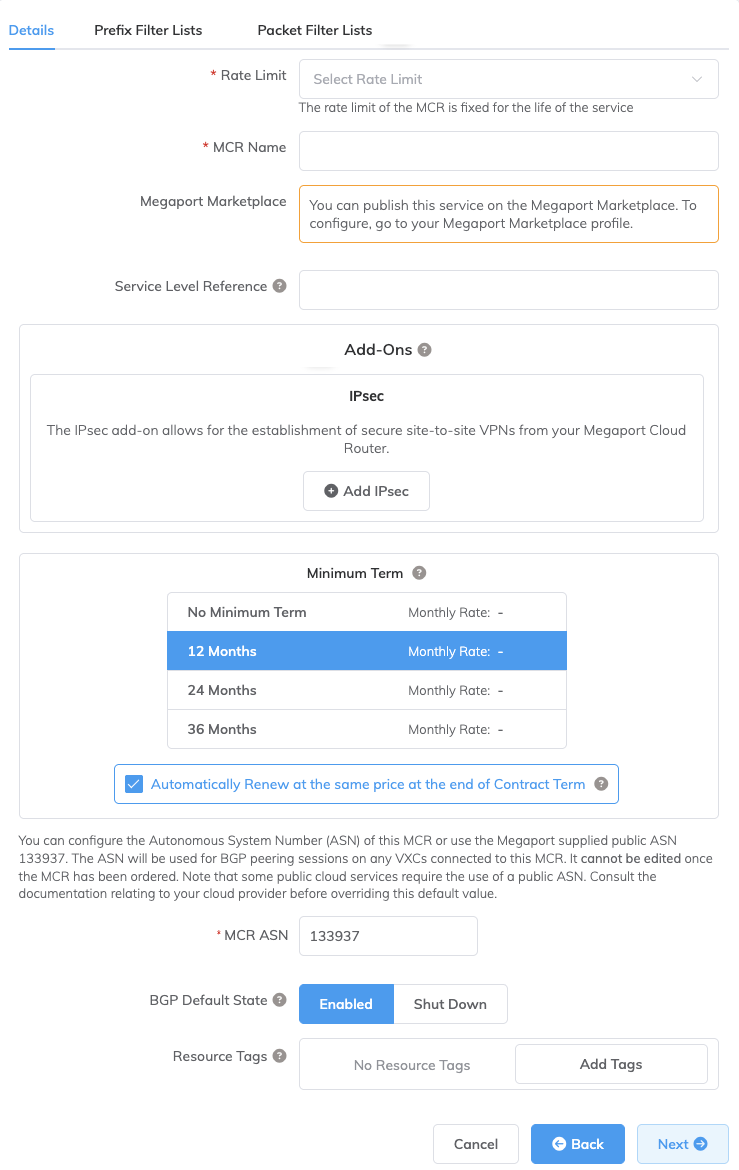Screen dimensions: 739x1170
Task: Uncheck the Automatically Renew checkbox
Action: point(134,784)
